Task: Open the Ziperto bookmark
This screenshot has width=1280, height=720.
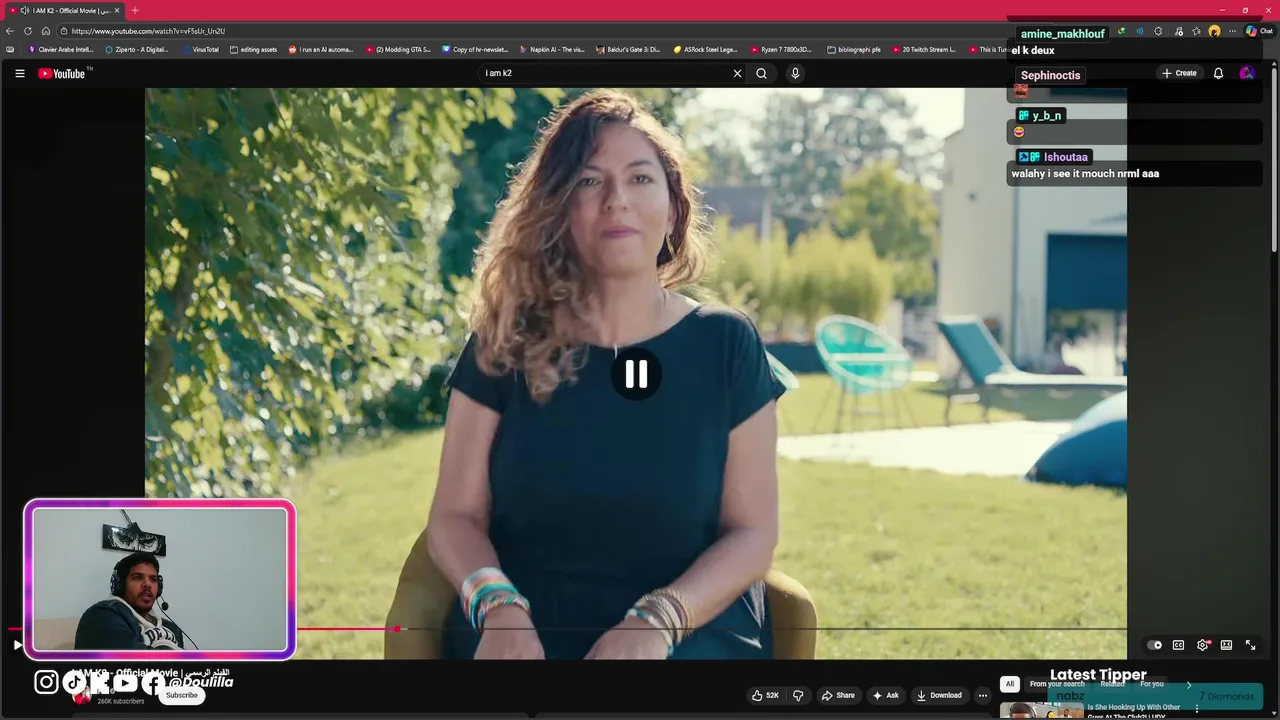Action: coord(137,49)
